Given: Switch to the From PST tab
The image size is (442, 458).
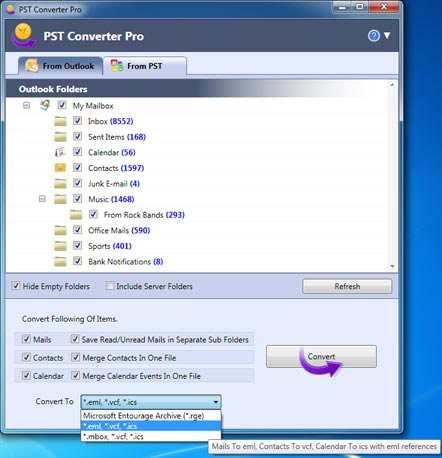Looking at the screenshot, I should click(x=145, y=66).
